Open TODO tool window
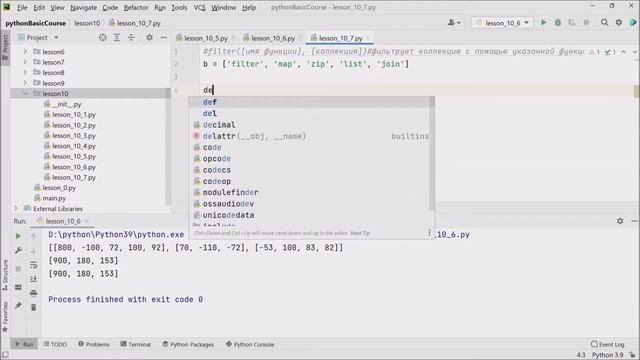This screenshot has height=360, width=640. (55, 344)
